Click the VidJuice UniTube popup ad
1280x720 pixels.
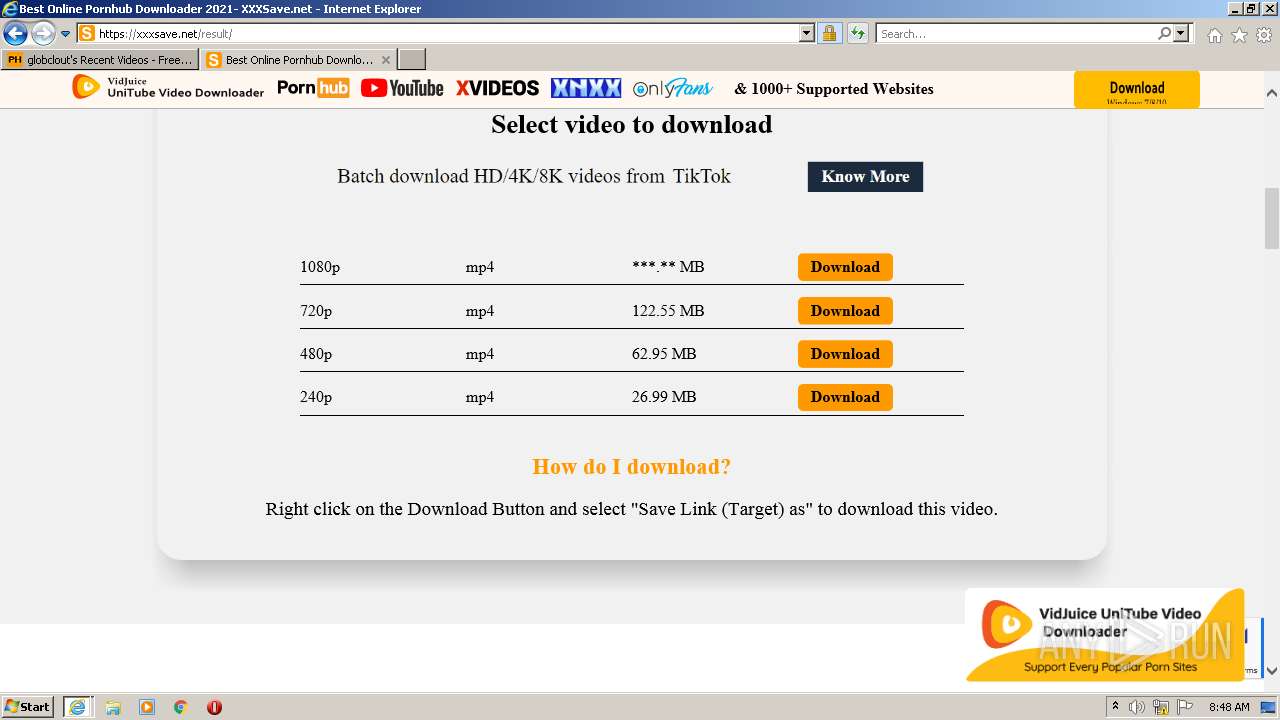pyautogui.click(x=1105, y=635)
